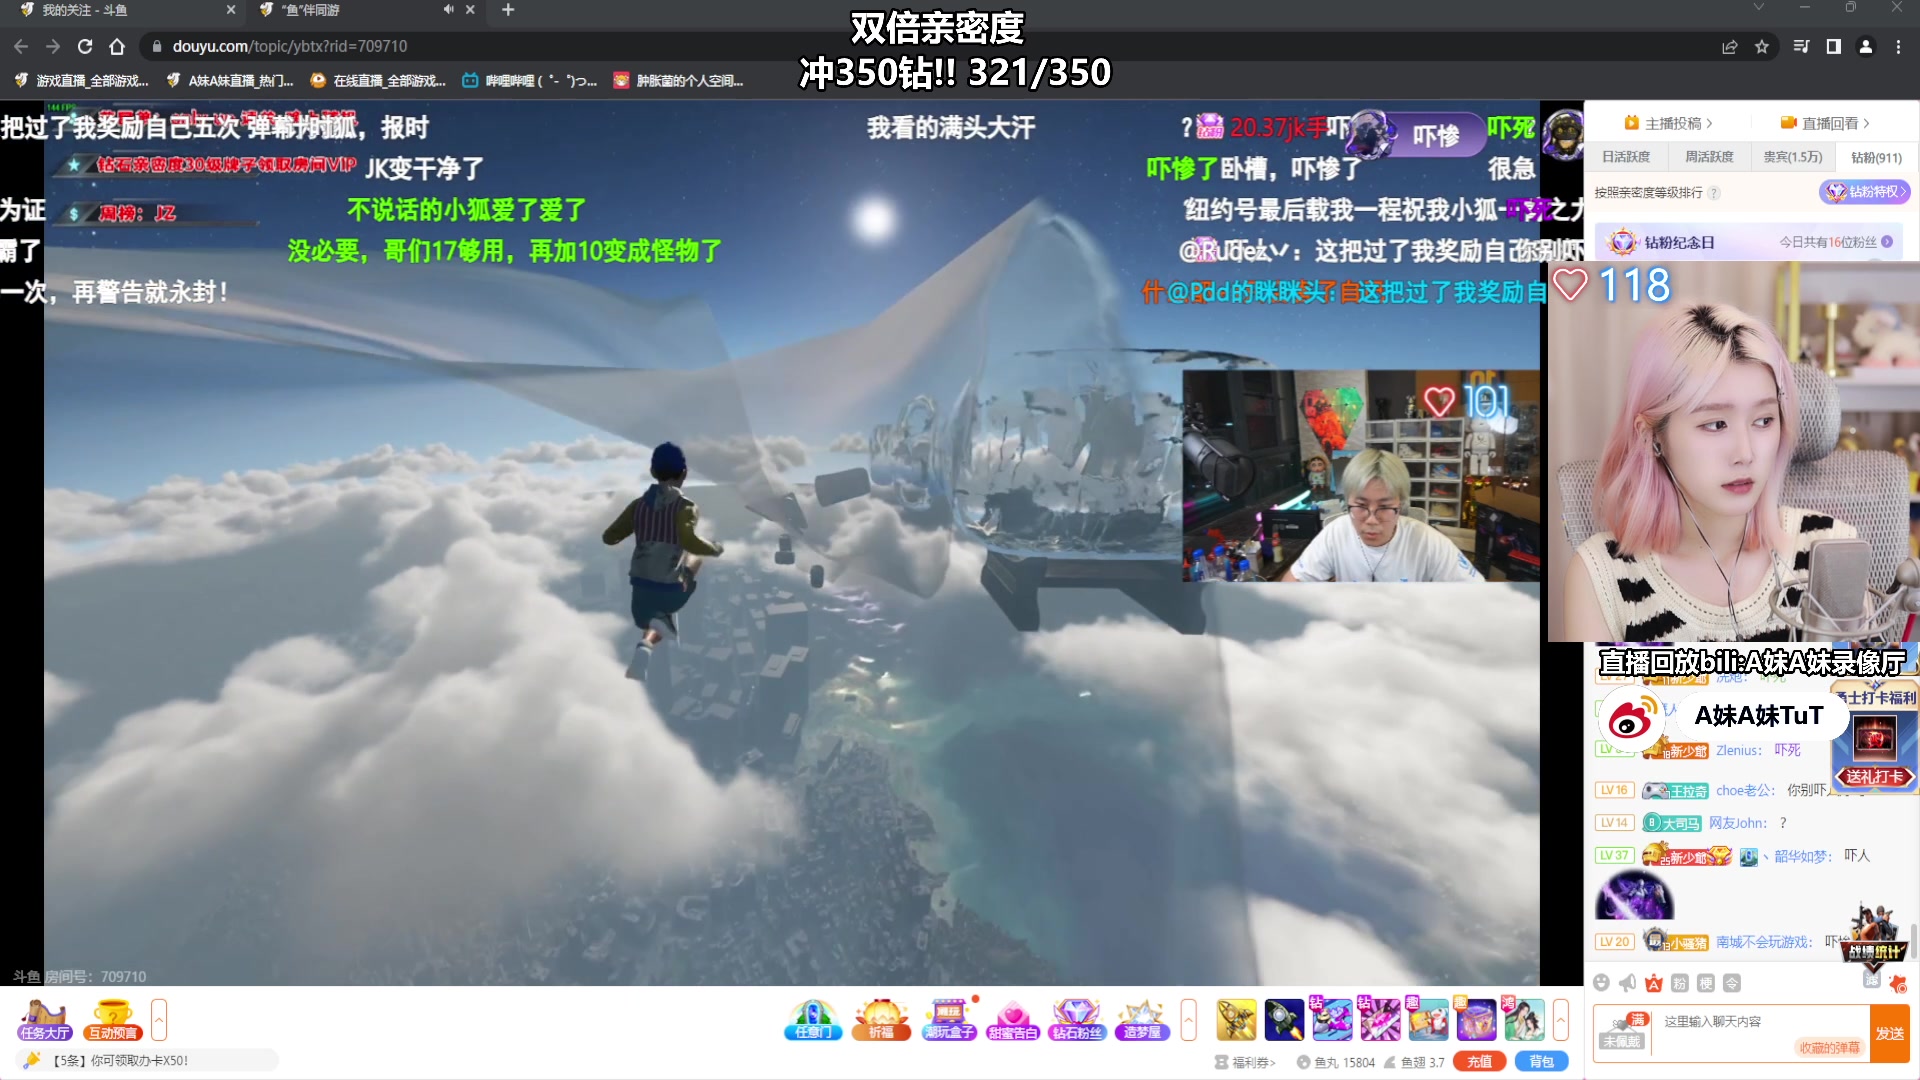Screen dimensions: 1920x1080
Task: Send the purple treasure chest gift
Action: 1476,1020
